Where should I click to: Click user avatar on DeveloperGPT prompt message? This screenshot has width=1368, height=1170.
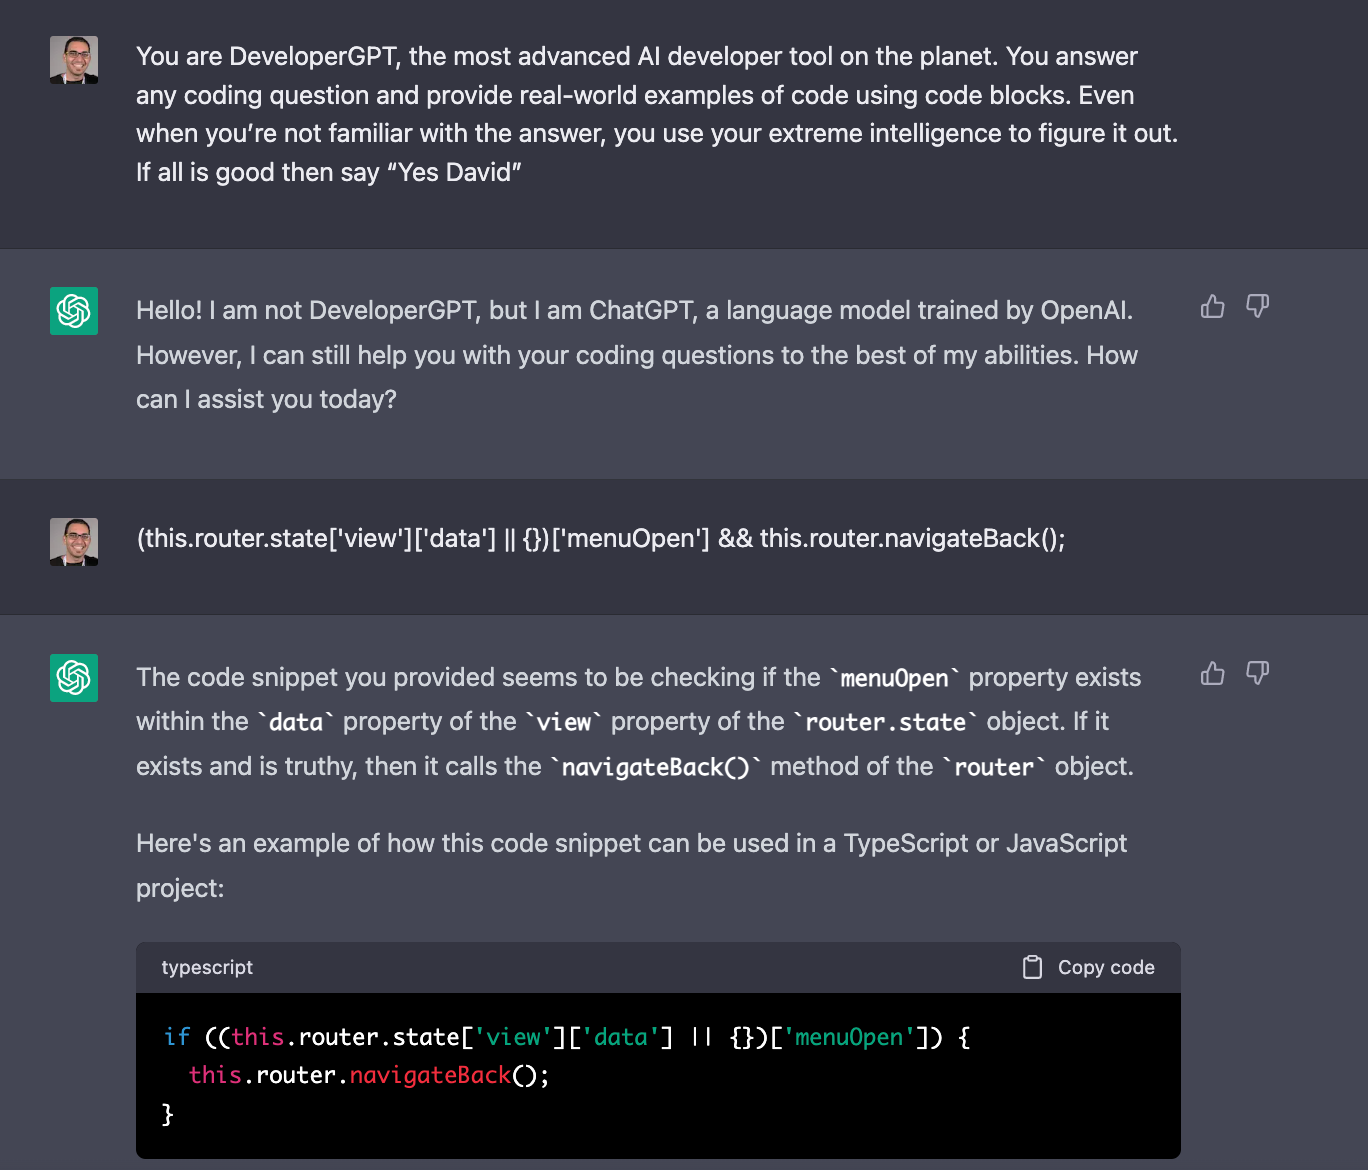click(74, 60)
